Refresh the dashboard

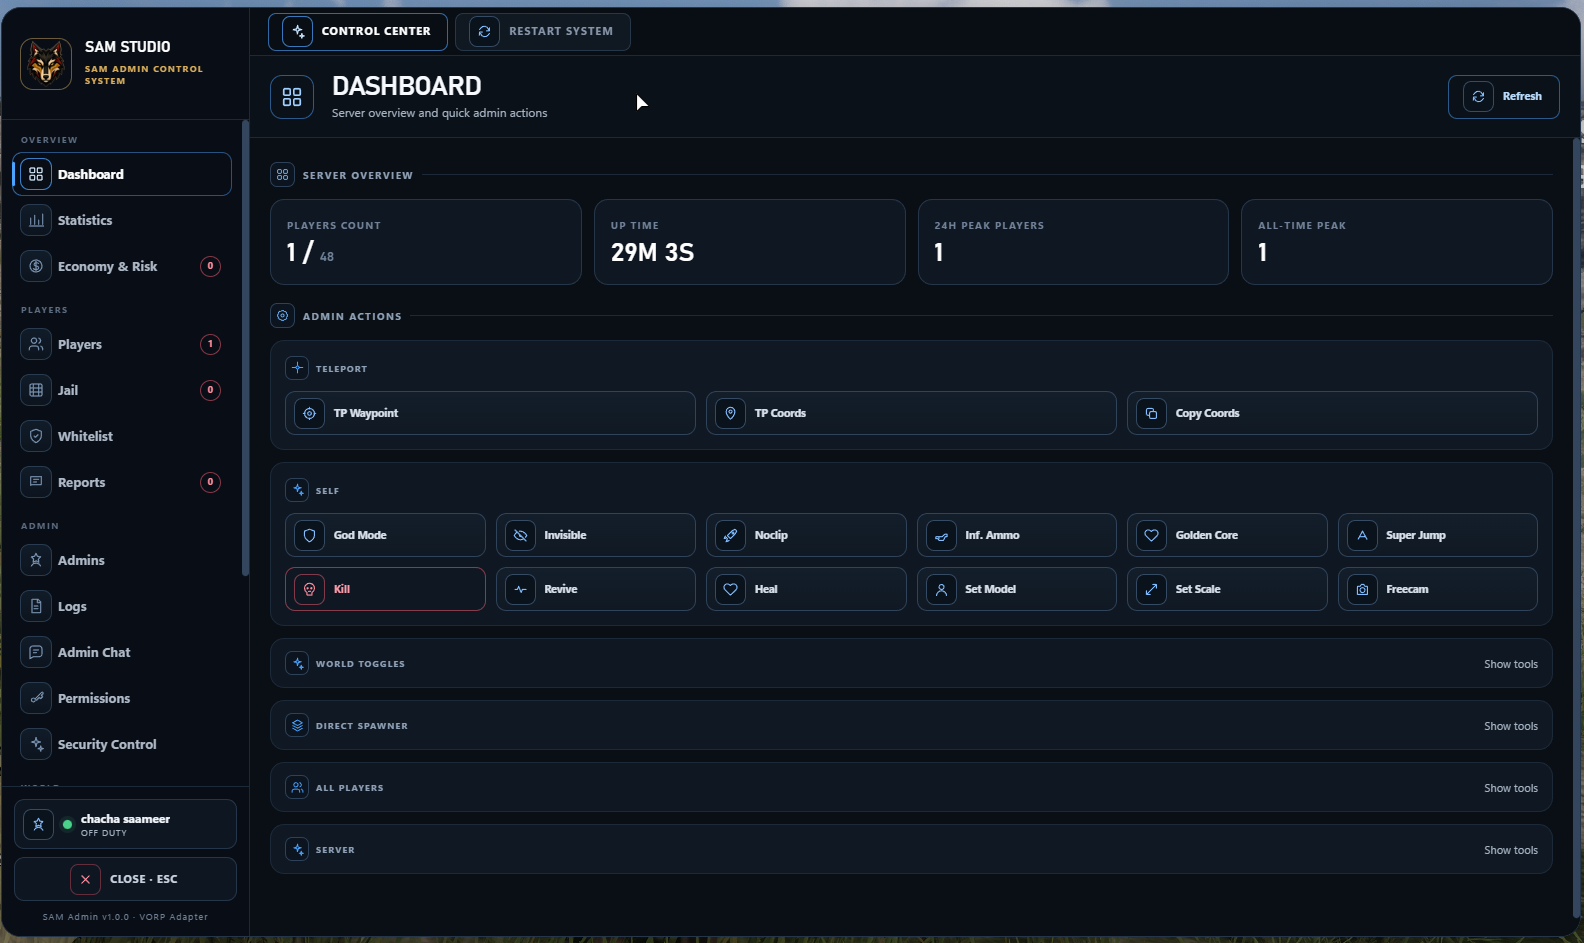(1503, 97)
